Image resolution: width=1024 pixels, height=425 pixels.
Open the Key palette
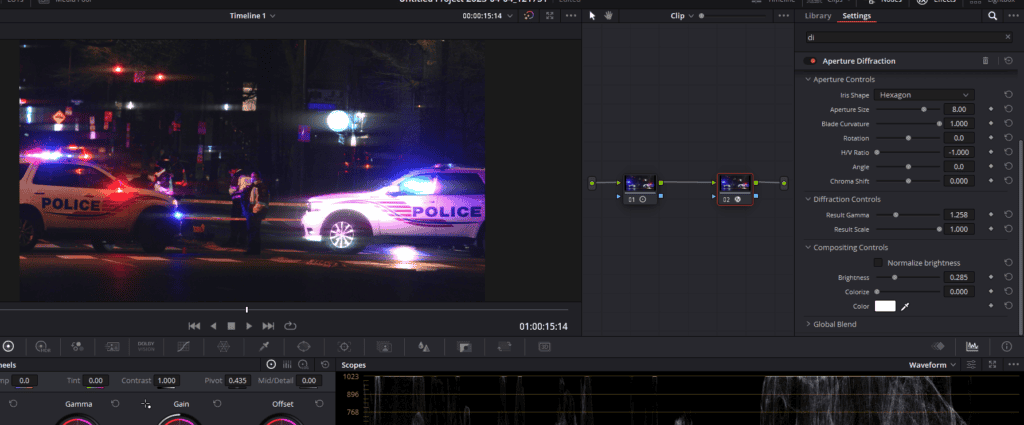(x=464, y=347)
